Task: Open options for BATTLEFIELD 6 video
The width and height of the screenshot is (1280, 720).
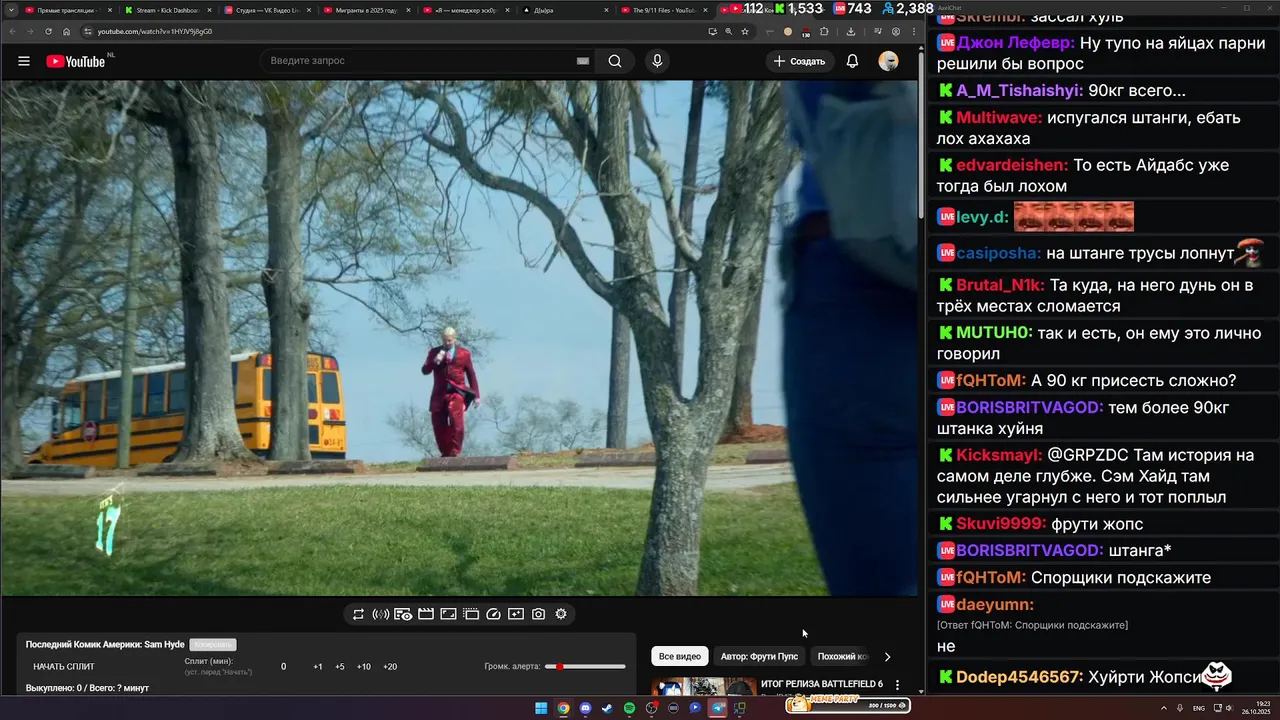Action: click(x=897, y=686)
